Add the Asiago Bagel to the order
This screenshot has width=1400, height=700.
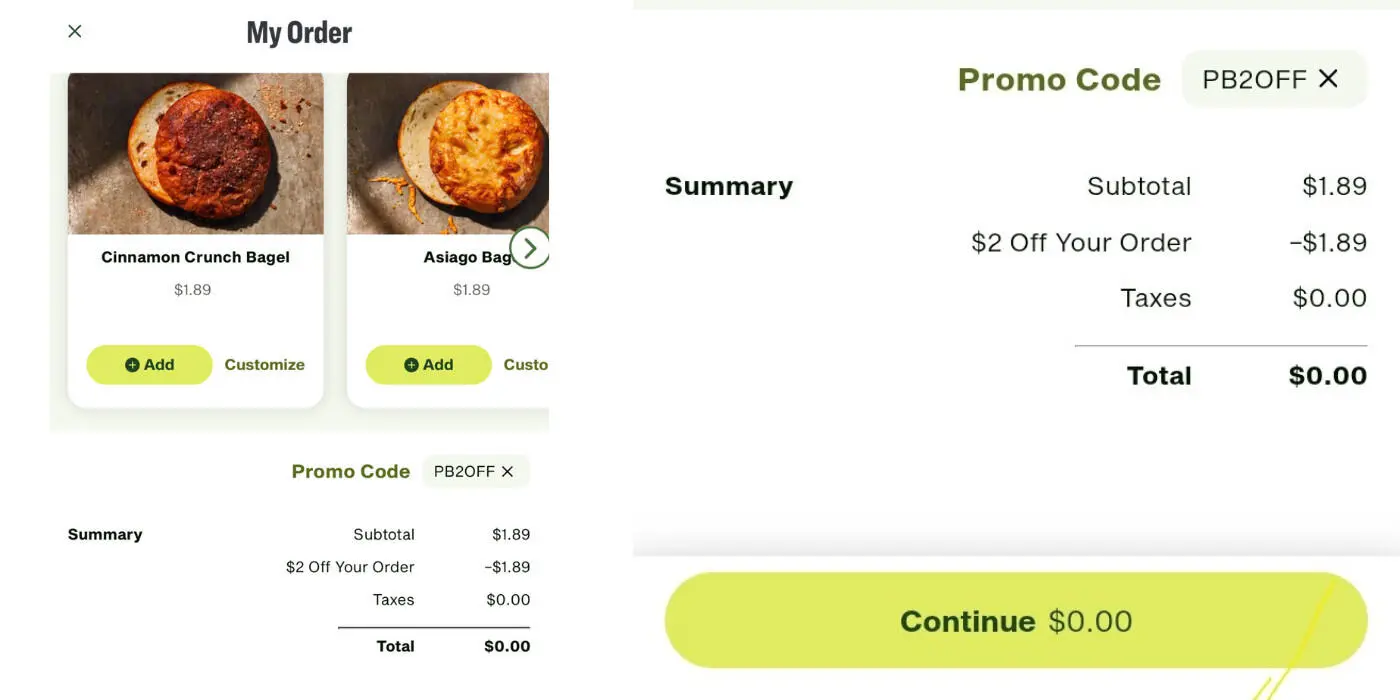(x=428, y=365)
